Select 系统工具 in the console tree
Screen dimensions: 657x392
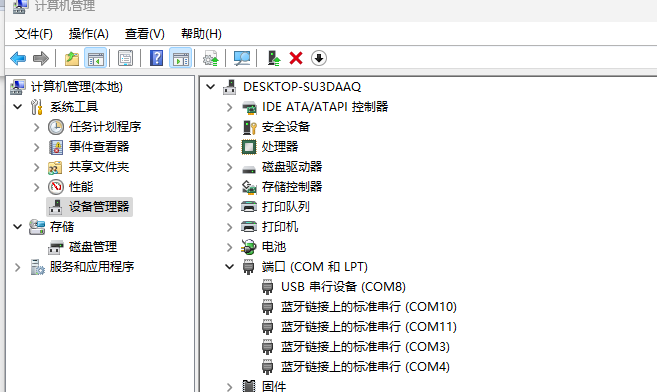click(x=74, y=107)
